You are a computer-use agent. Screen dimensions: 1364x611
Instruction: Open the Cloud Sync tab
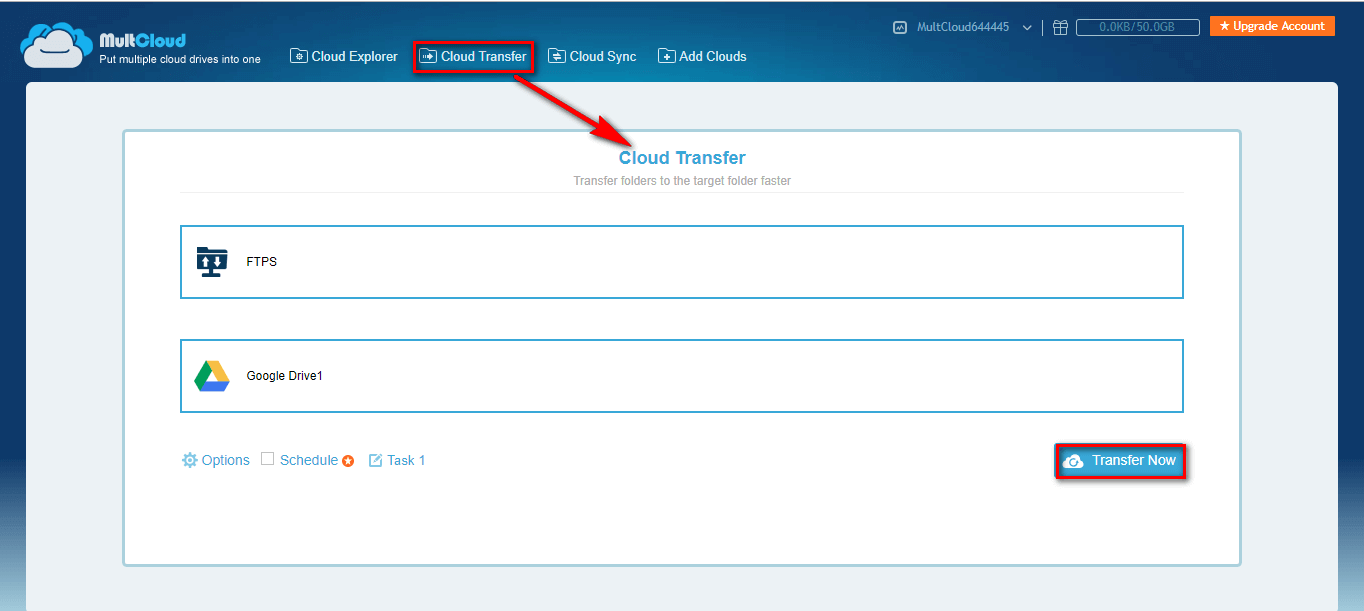592,56
